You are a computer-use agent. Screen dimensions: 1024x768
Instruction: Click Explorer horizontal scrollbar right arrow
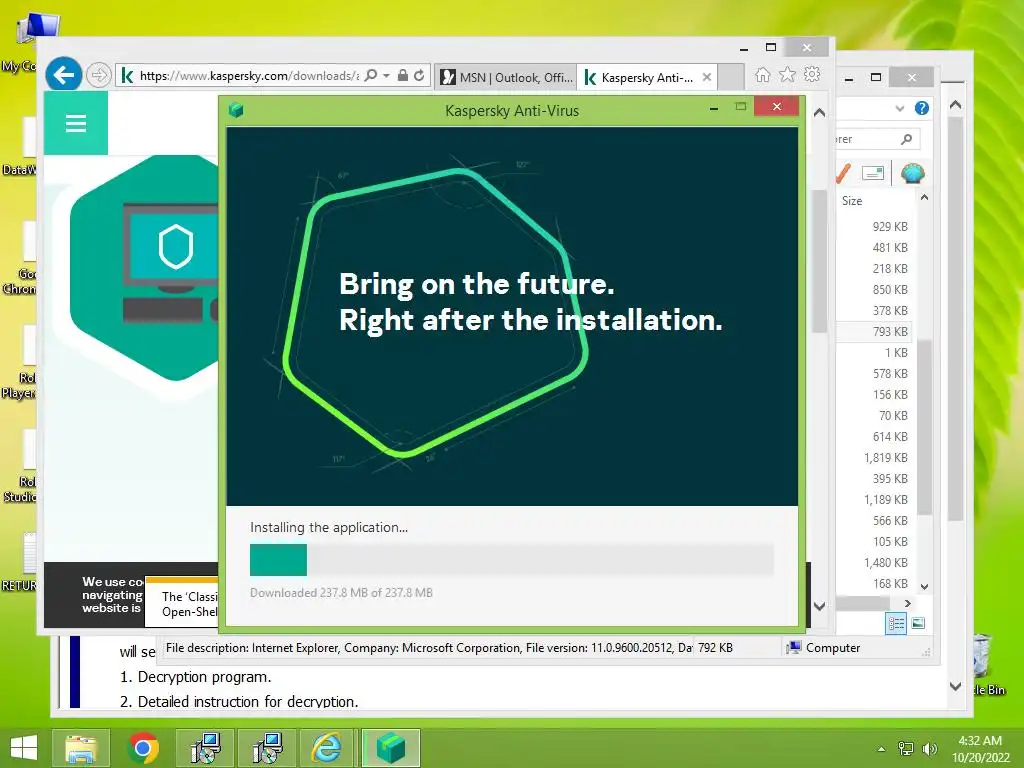tap(907, 603)
